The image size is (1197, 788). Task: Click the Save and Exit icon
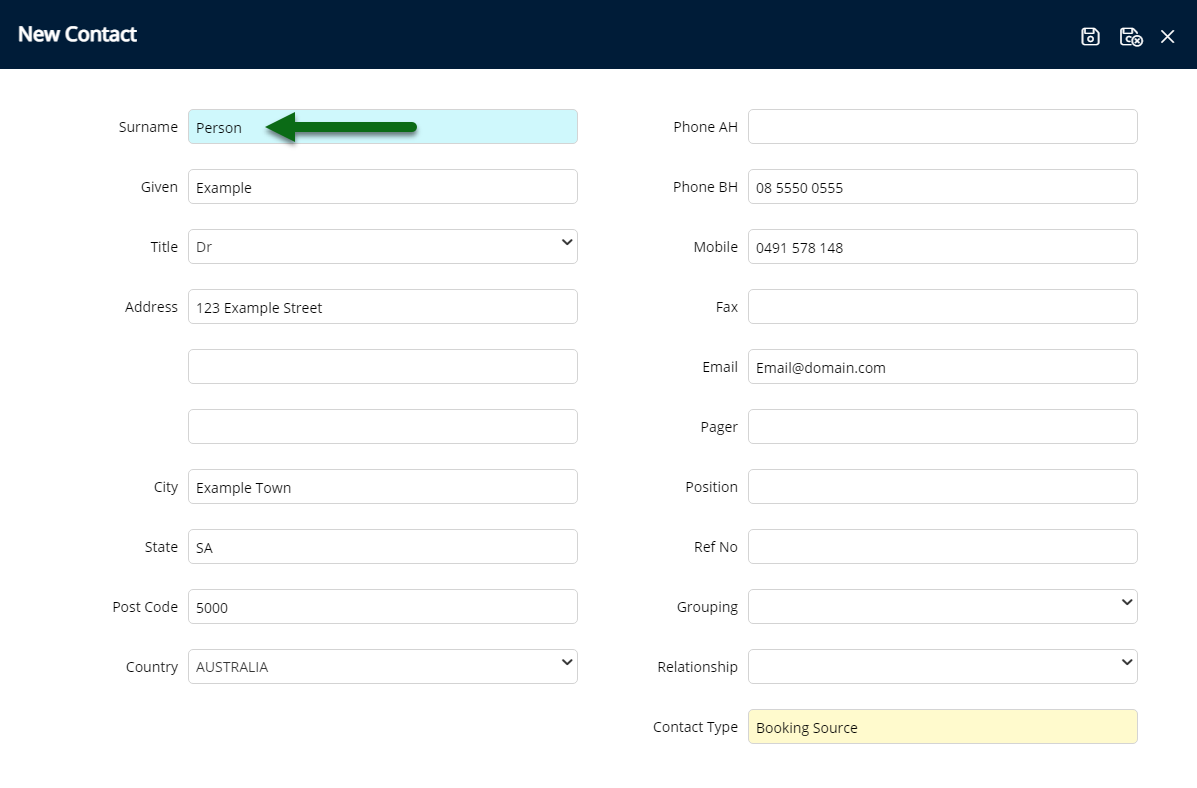(x=1131, y=36)
